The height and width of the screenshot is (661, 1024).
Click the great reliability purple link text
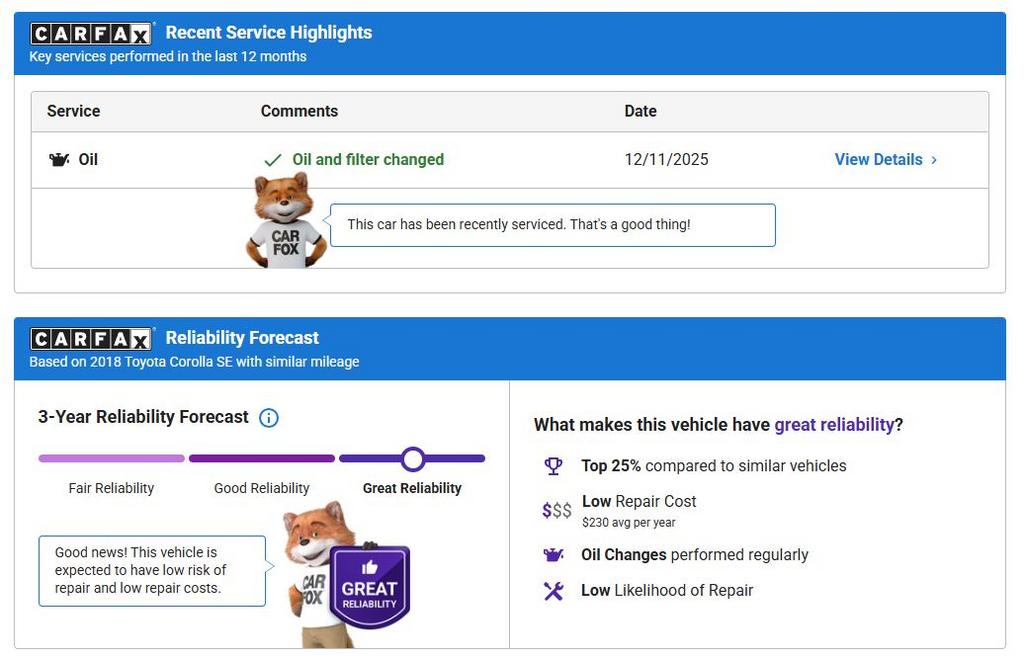tap(834, 425)
